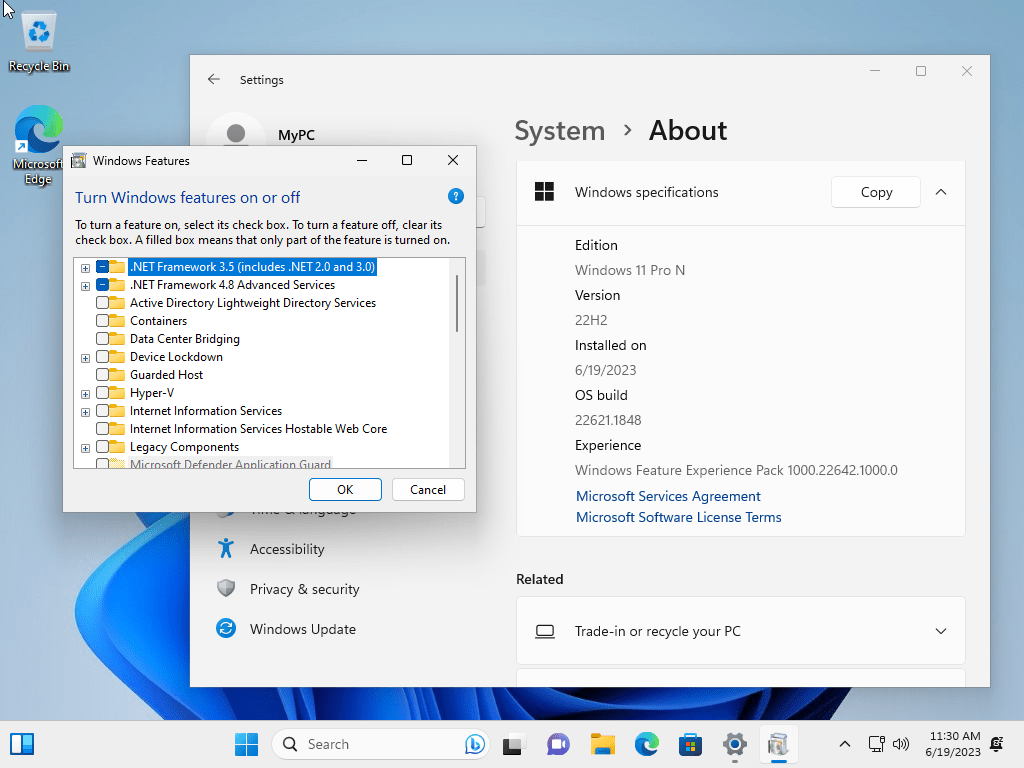
Task: Open volume control tray icon
Action: [x=901, y=744]
